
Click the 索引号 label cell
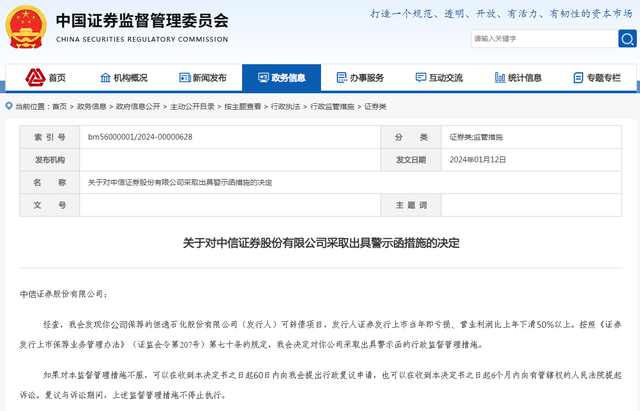point(50,137)
